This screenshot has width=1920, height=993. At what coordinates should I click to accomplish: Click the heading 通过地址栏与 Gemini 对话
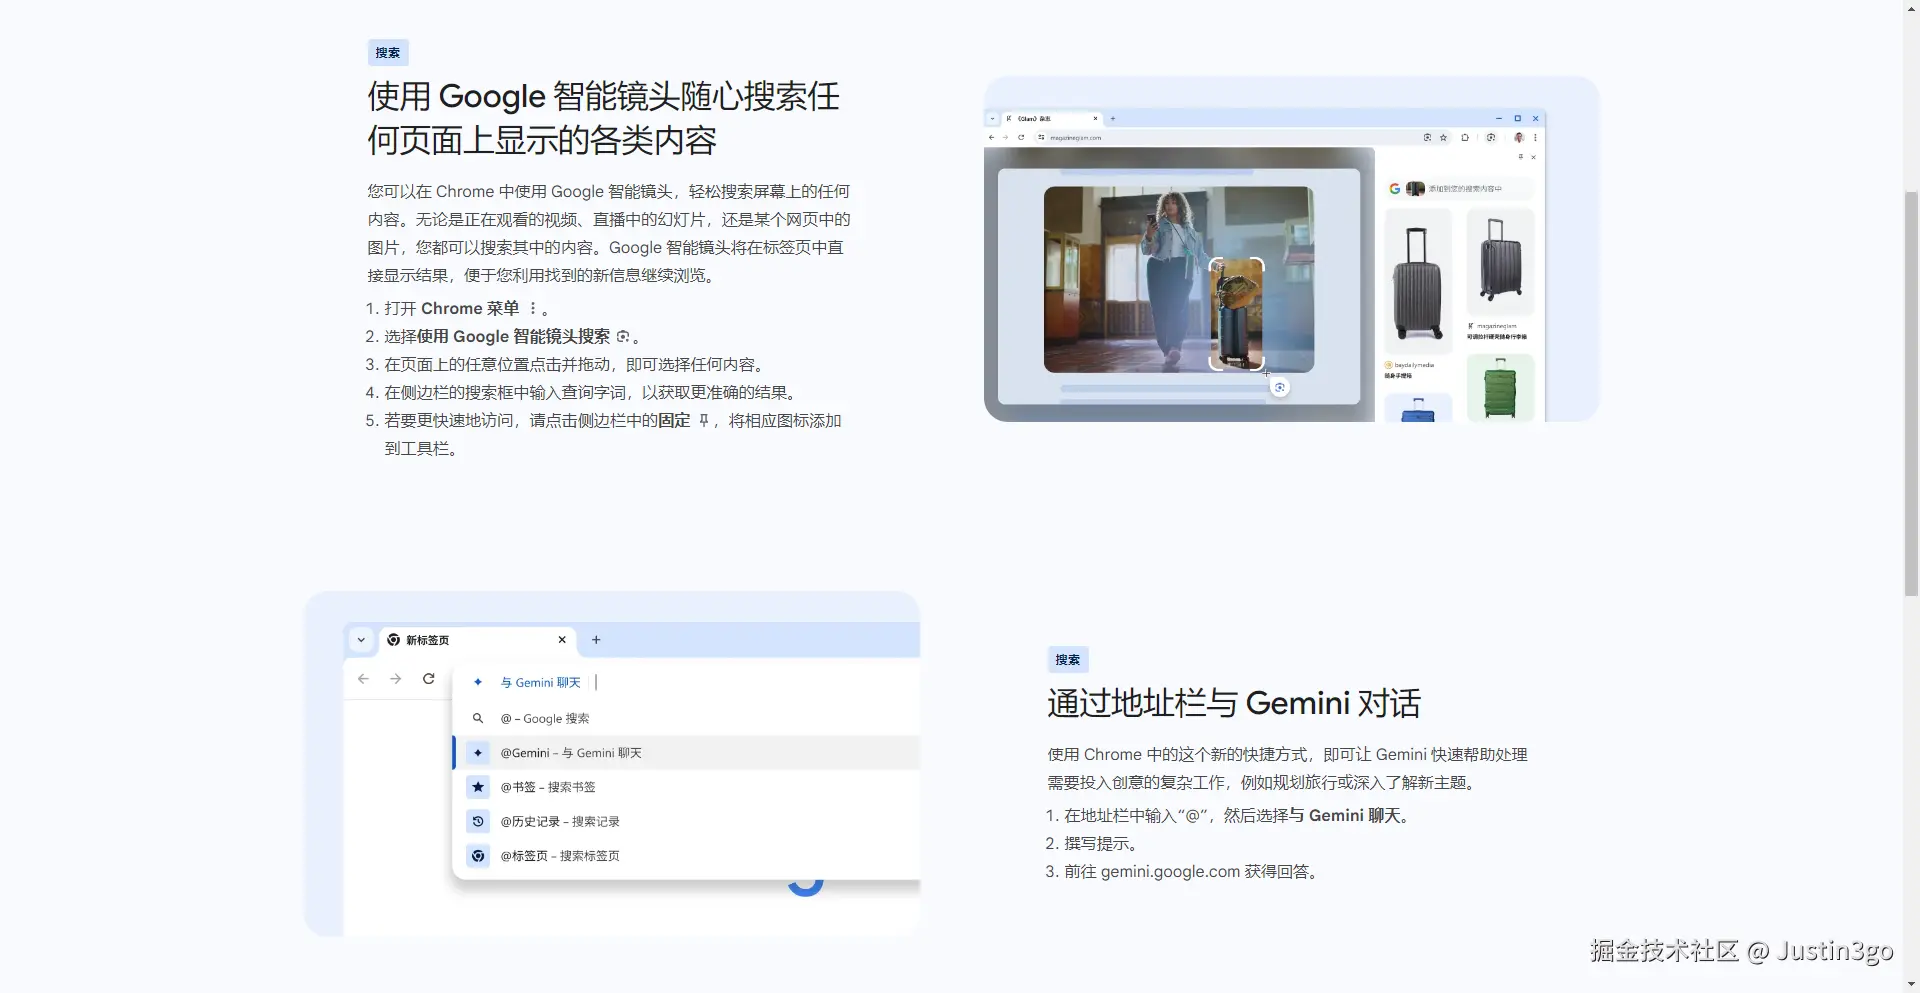coord(1234,703)
